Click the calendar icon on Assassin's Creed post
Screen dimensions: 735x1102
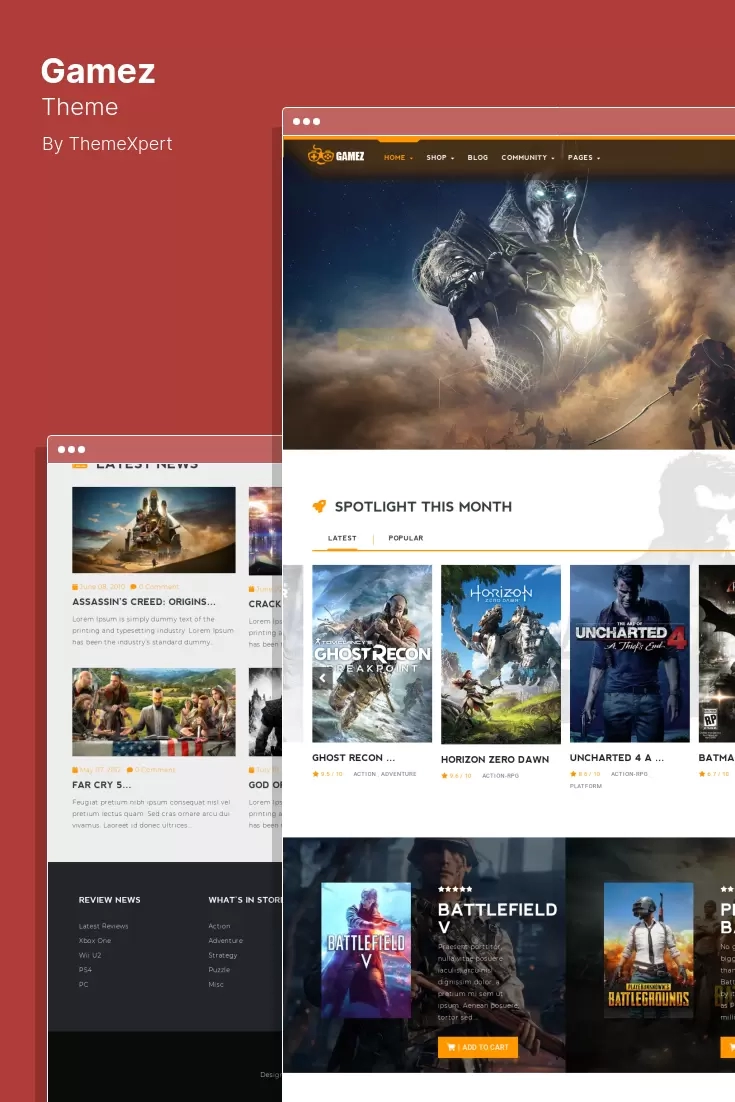(75, 587)
